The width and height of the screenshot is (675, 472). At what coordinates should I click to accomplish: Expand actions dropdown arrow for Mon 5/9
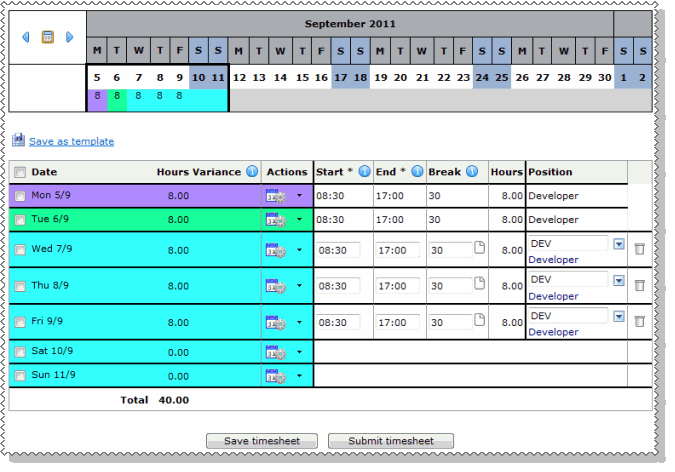(299, 196)
